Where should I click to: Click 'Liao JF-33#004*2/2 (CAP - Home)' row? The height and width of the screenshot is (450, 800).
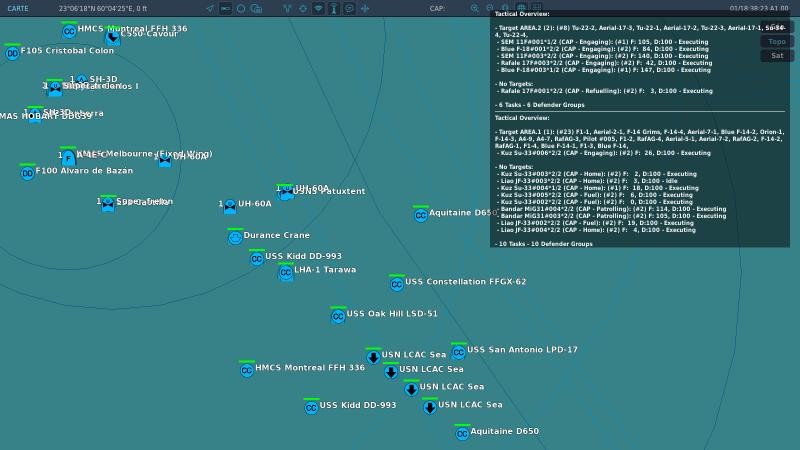598,230
